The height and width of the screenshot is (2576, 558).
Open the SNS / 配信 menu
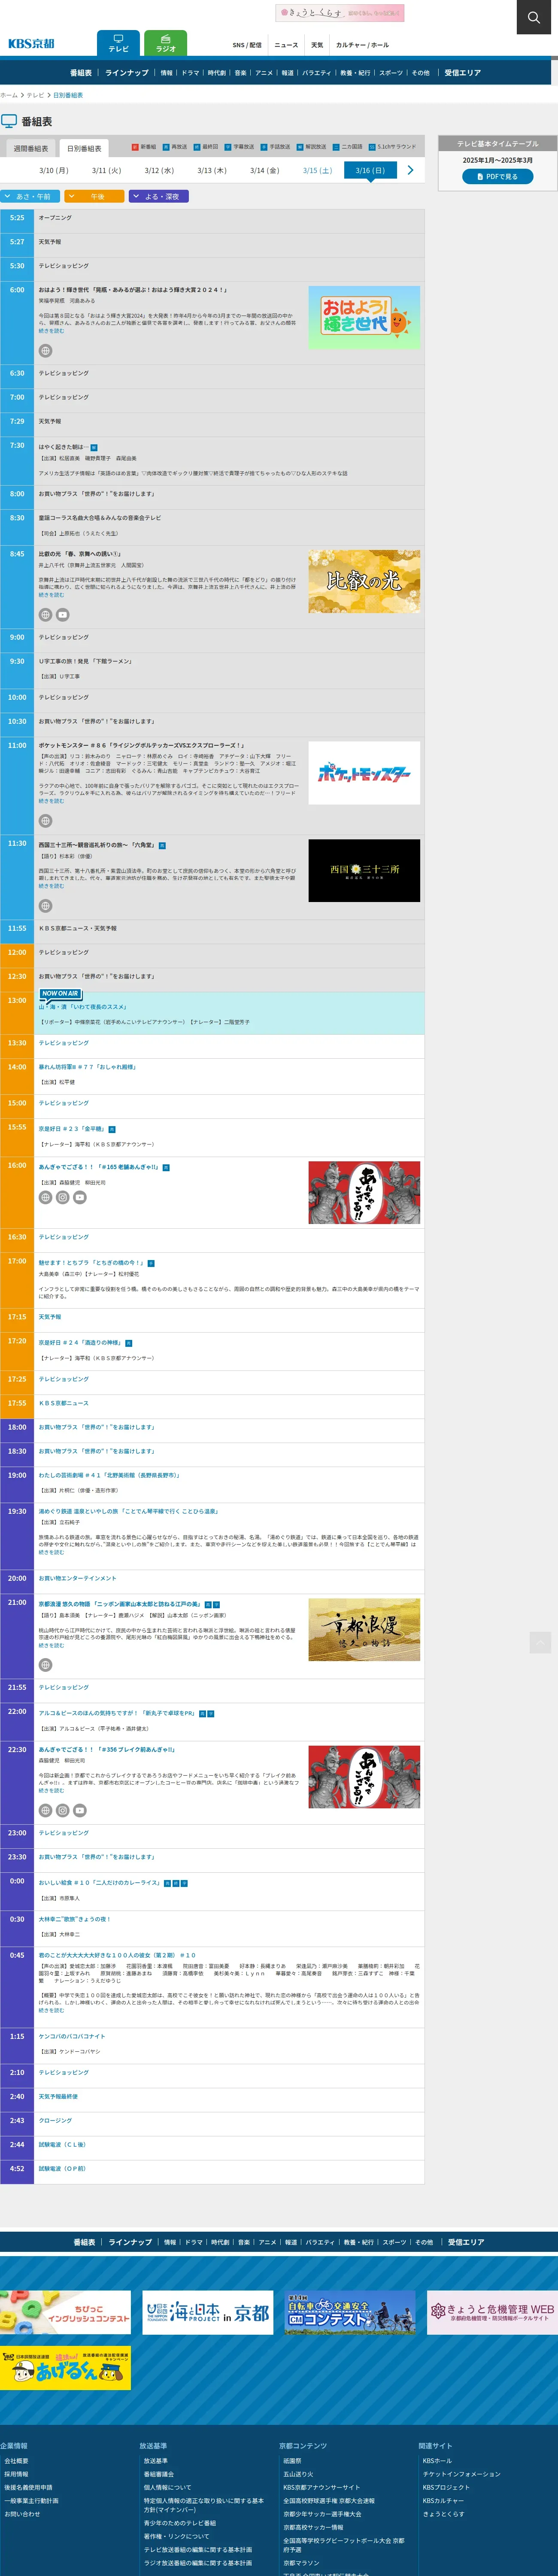(247, 45)
